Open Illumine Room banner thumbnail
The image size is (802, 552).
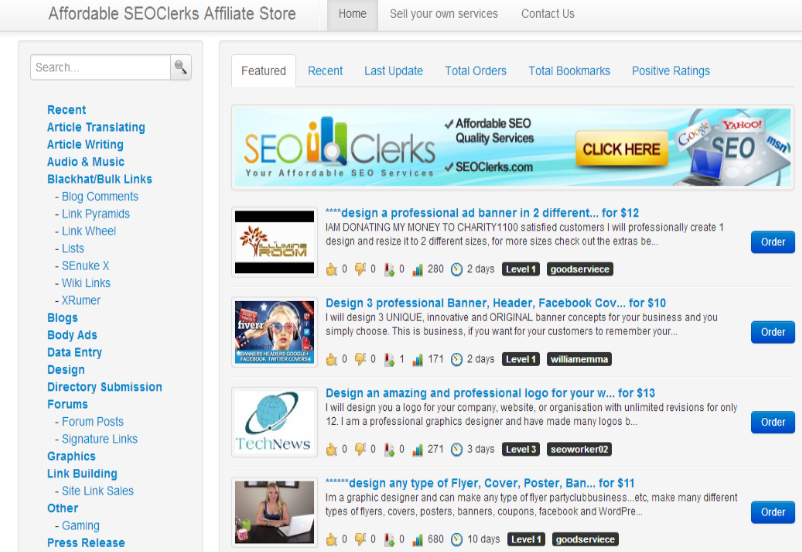click(275, 242)
